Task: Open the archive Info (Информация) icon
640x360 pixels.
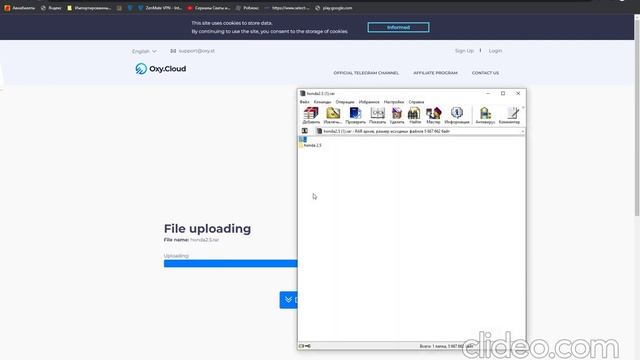Action: pyautogui.click(x=457, y=116)
